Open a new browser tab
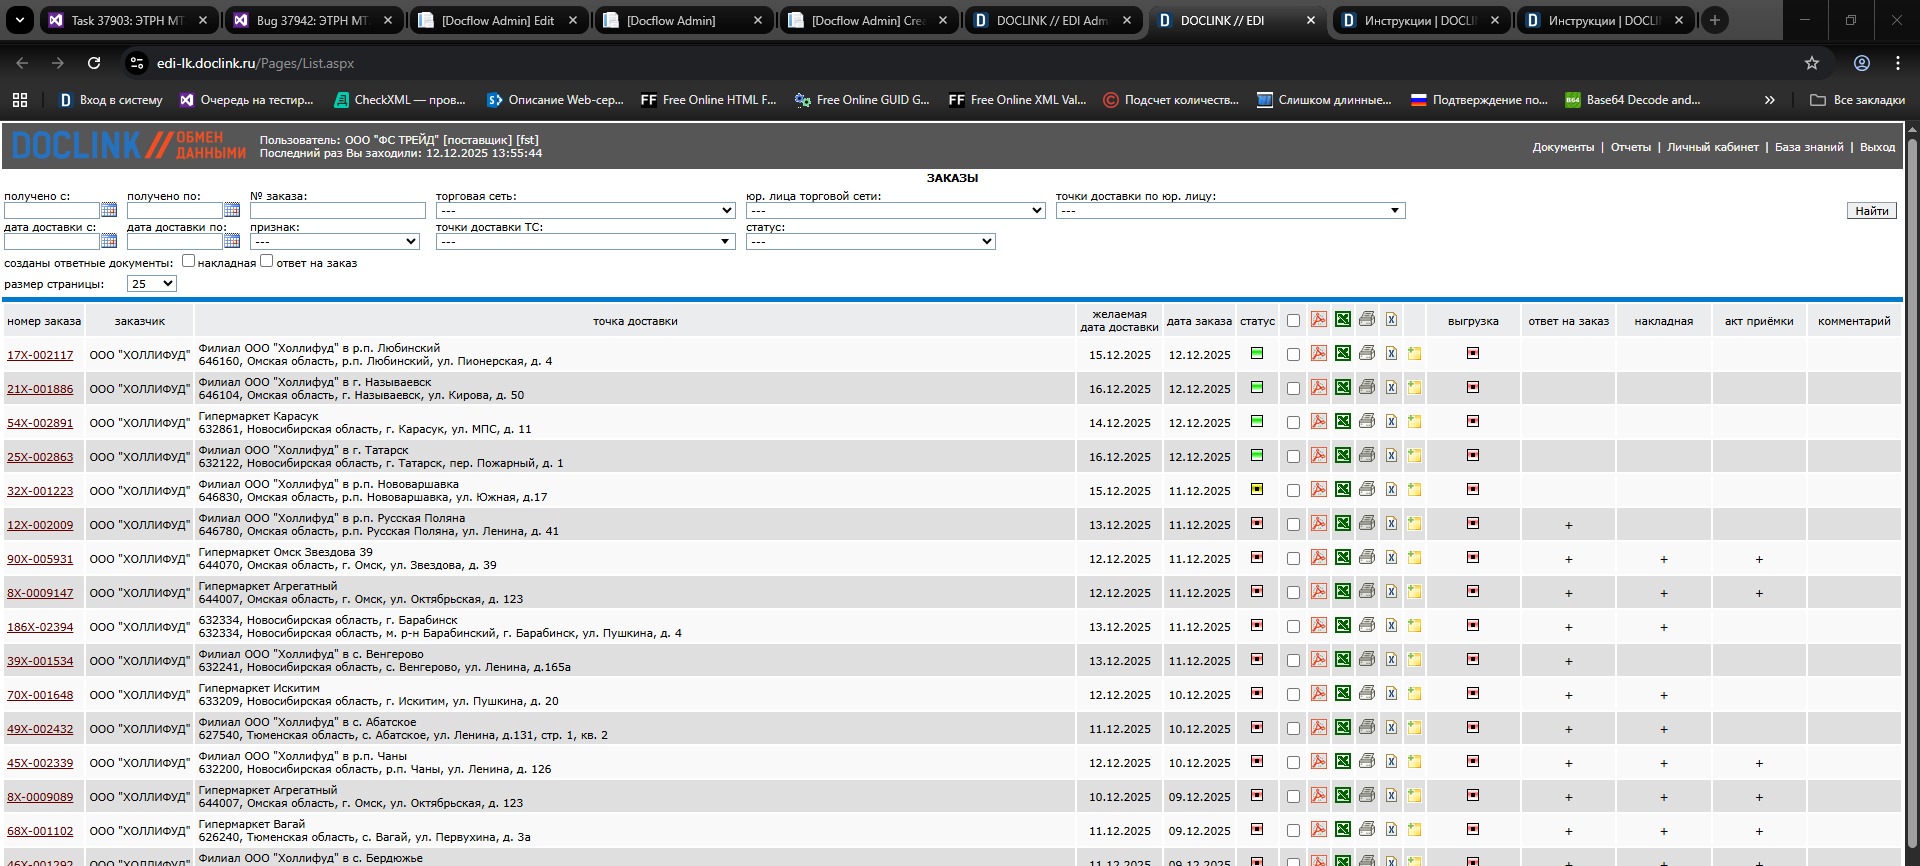1920x866 pixels. (x=1715, y=20)
